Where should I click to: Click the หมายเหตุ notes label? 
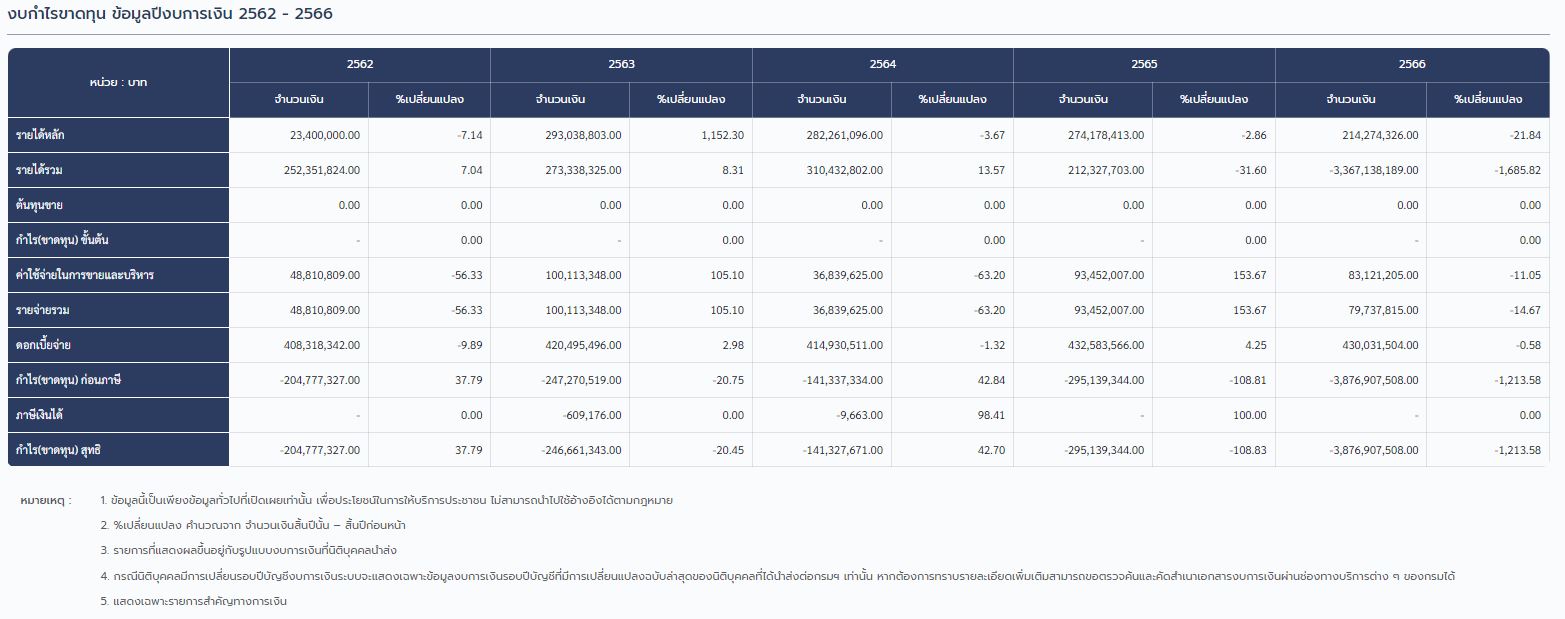pyautogui.click(x=45, y=500)
